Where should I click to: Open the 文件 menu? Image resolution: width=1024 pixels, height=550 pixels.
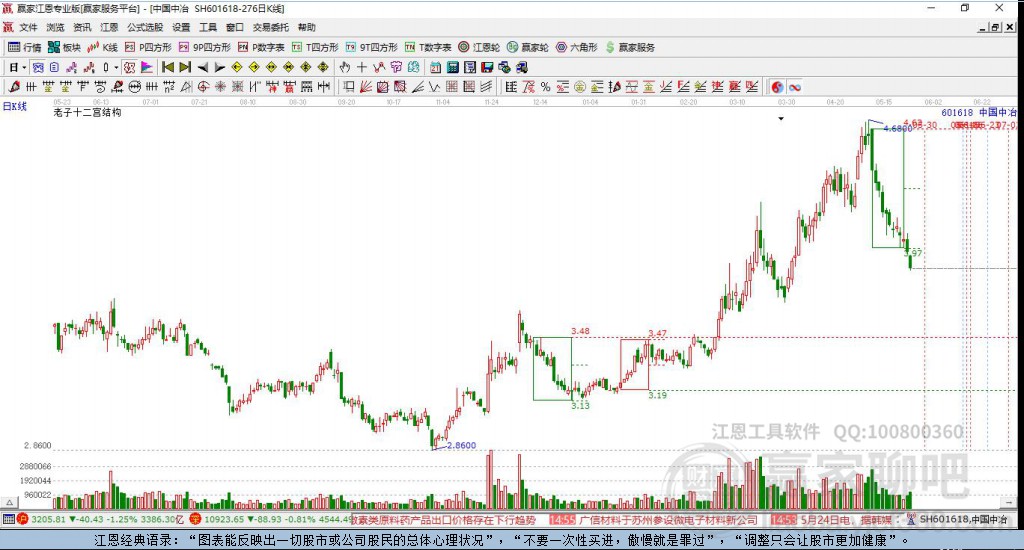click(28, 27)
